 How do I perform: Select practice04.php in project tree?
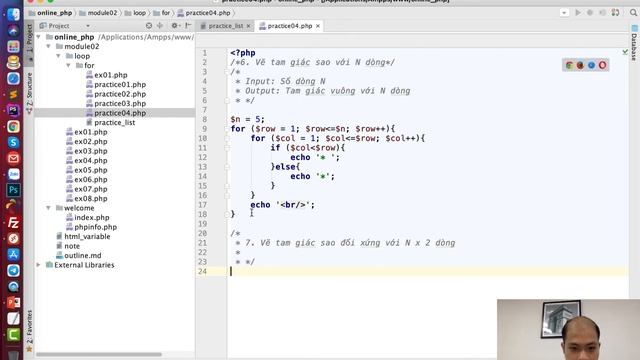coord(116,113)
